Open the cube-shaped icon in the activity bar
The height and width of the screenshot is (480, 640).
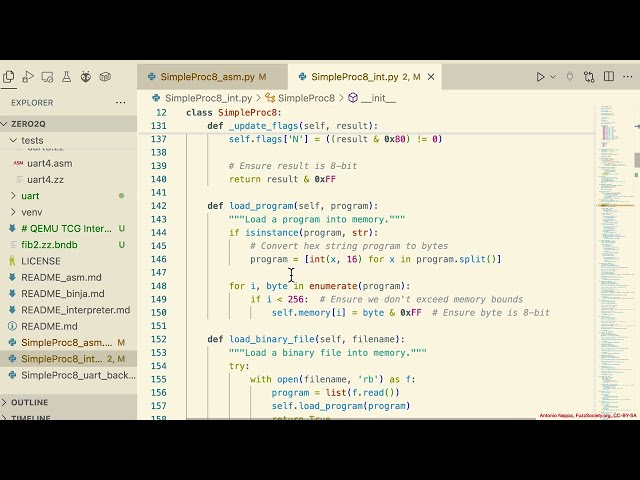click(105, 76)
